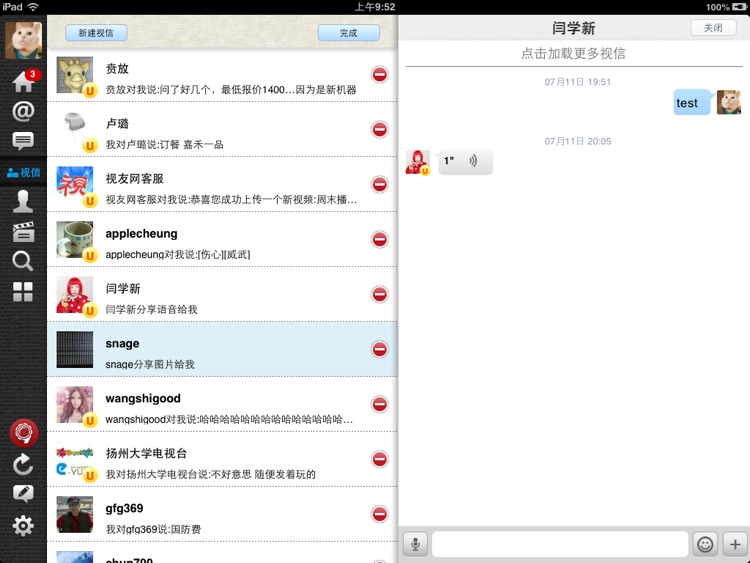The height and width of the screenshot is (563, 750).
Task: Open the @ mentions icon in sidebar
Action: pos(23,111)
